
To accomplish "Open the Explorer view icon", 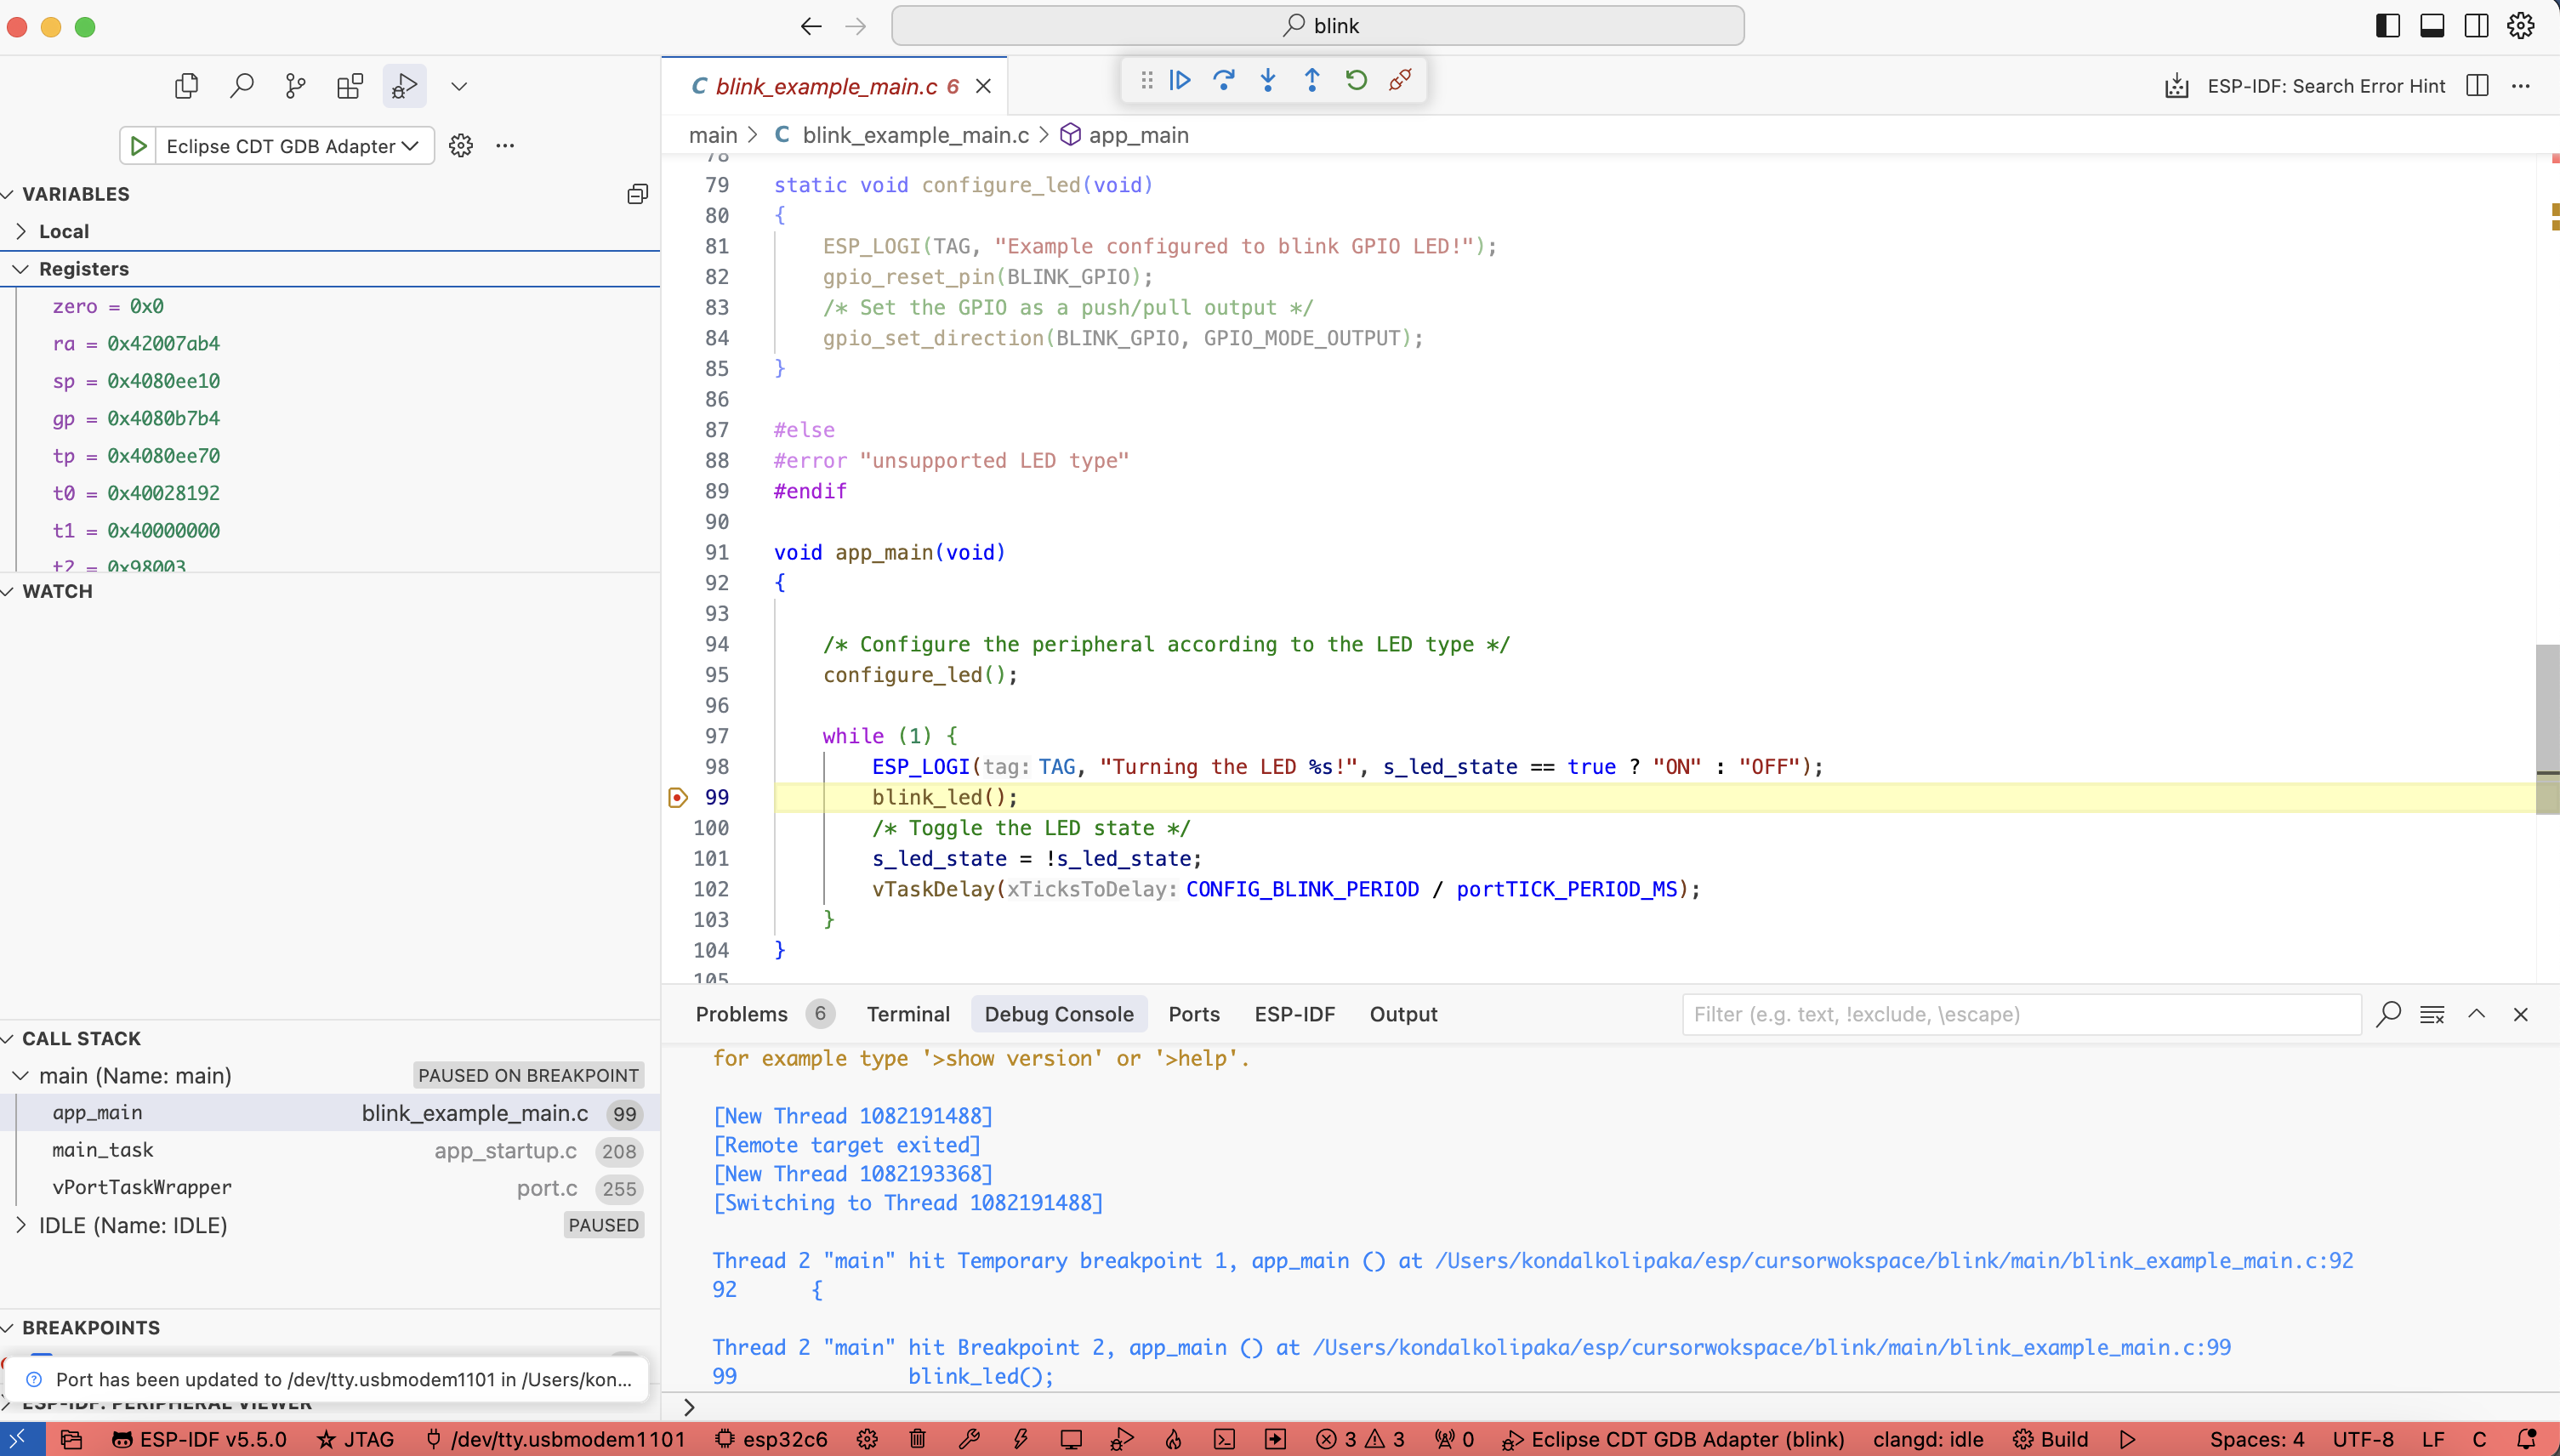I will point(186,86).
